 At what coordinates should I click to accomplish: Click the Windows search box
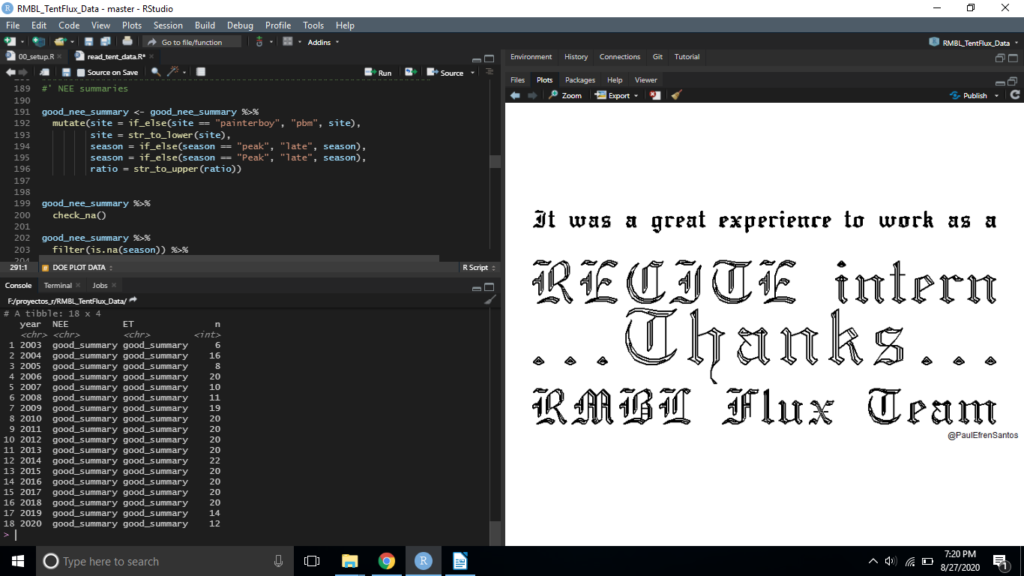tap(165, 561)
